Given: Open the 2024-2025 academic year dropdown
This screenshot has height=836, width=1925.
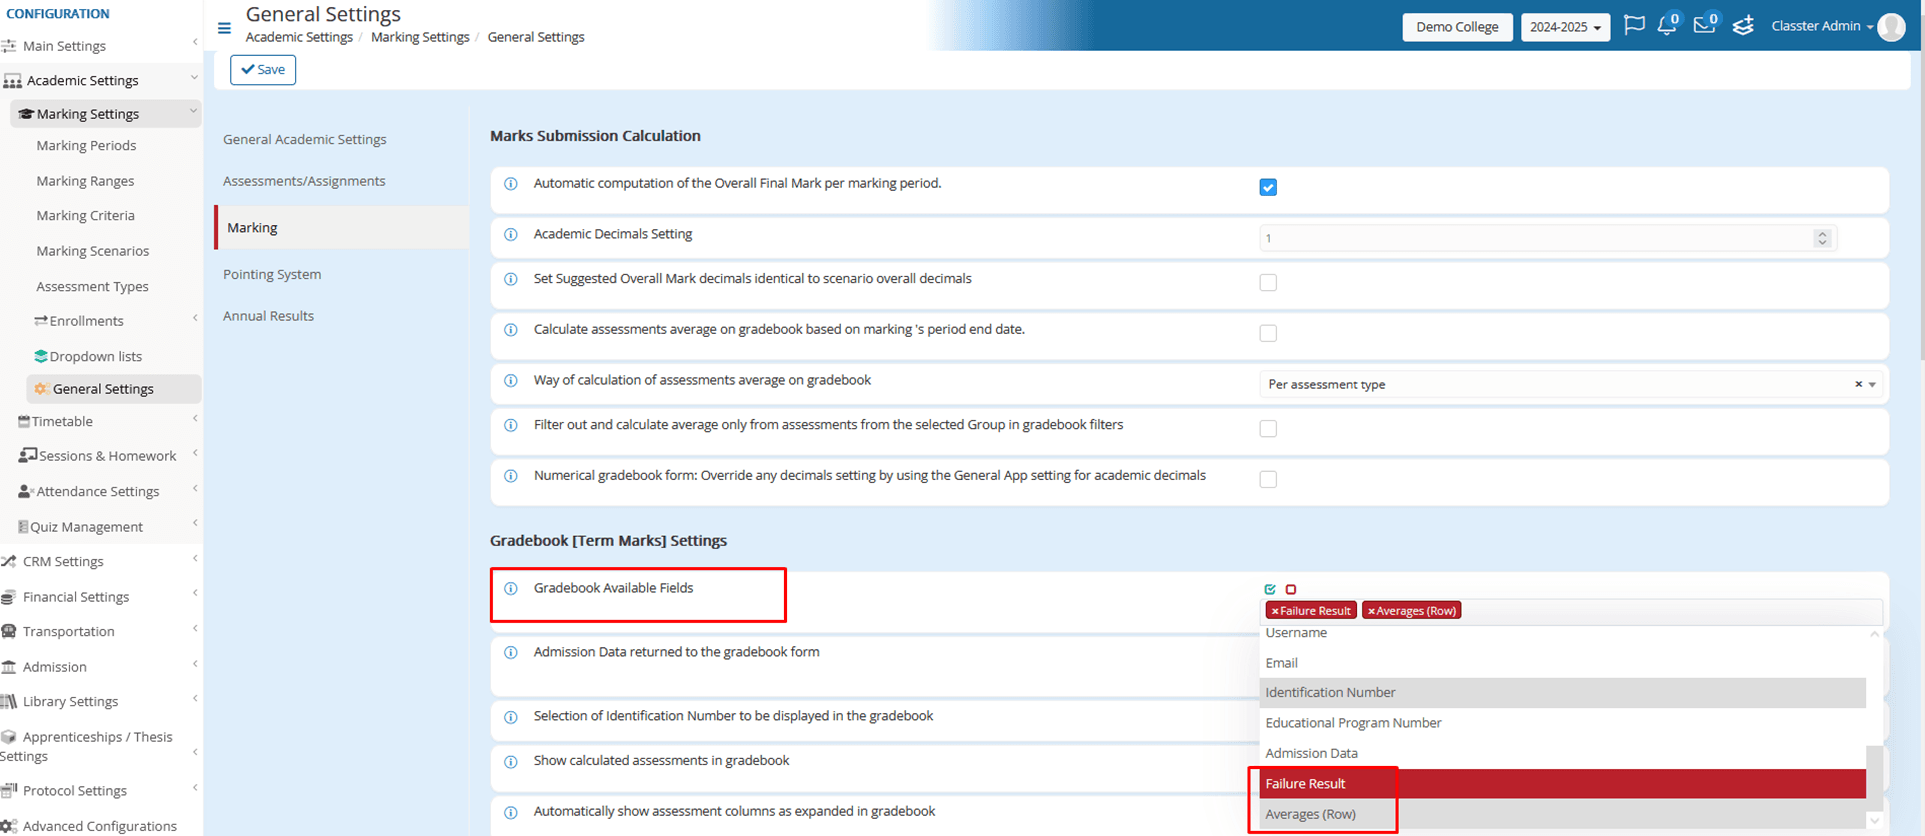Looking at the screenshot, I should tap(1565, 27).
